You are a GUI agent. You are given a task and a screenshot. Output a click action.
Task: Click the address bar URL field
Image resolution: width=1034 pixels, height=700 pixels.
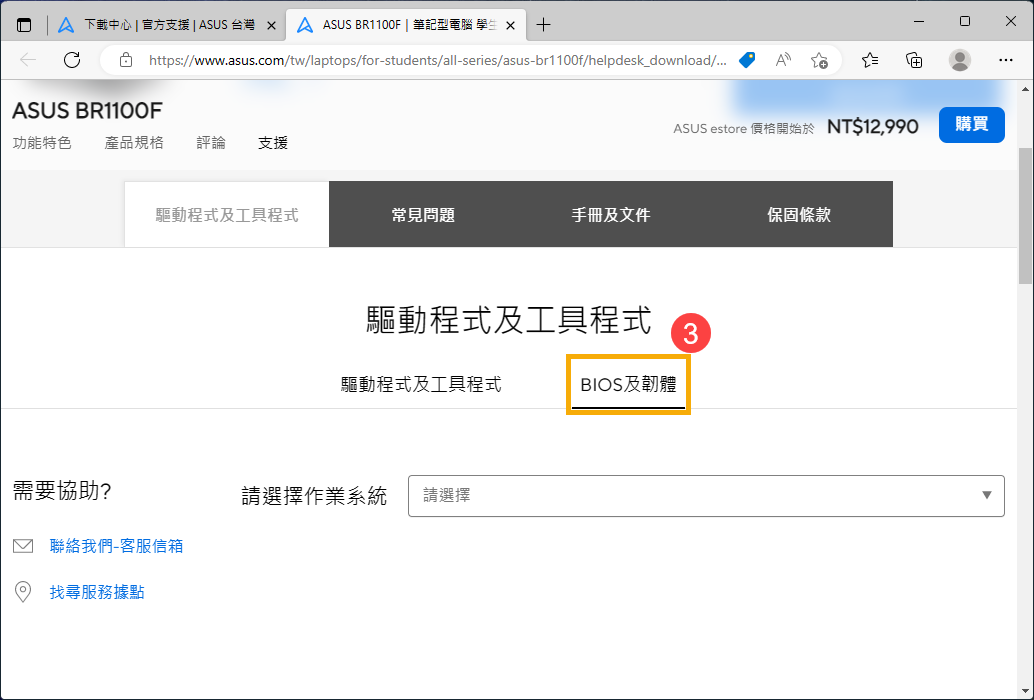pyautogui.click(x=437, y=61)
